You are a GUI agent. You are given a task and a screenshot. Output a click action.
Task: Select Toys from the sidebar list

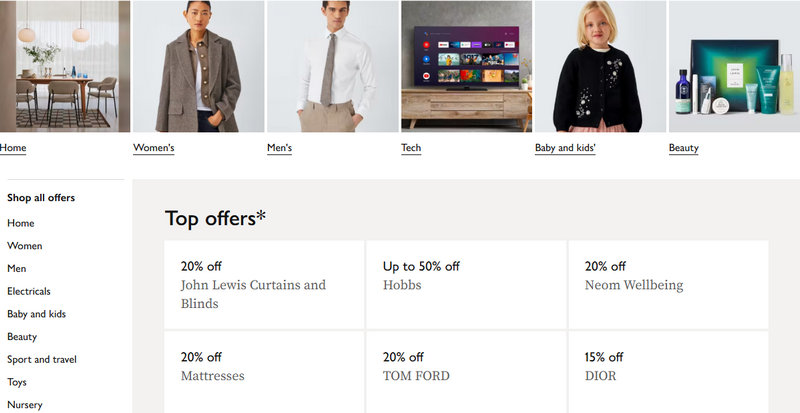pos(17,382)
